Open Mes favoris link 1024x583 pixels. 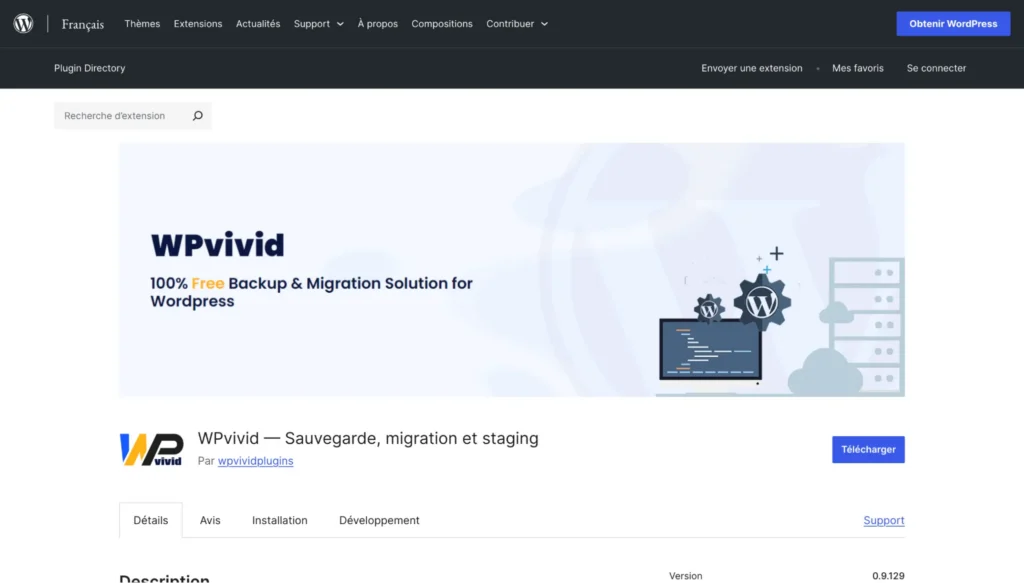(x=857, y=68)
